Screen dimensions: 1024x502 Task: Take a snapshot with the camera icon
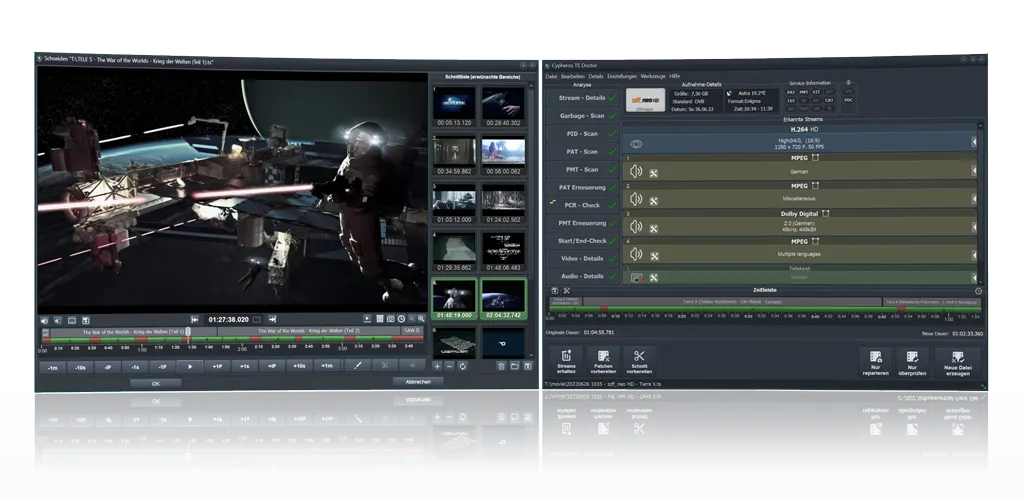(389, 319)
